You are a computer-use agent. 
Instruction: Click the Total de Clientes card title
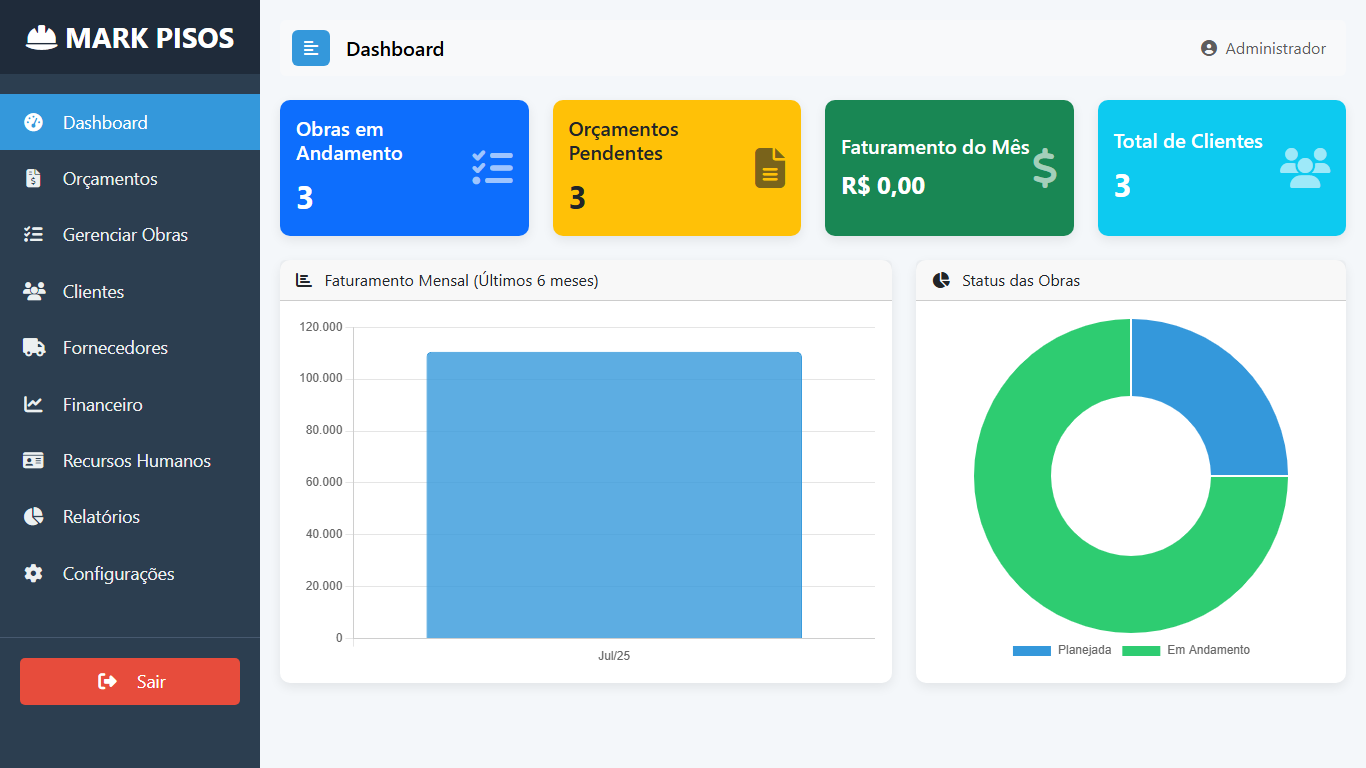pos(1188,141)
